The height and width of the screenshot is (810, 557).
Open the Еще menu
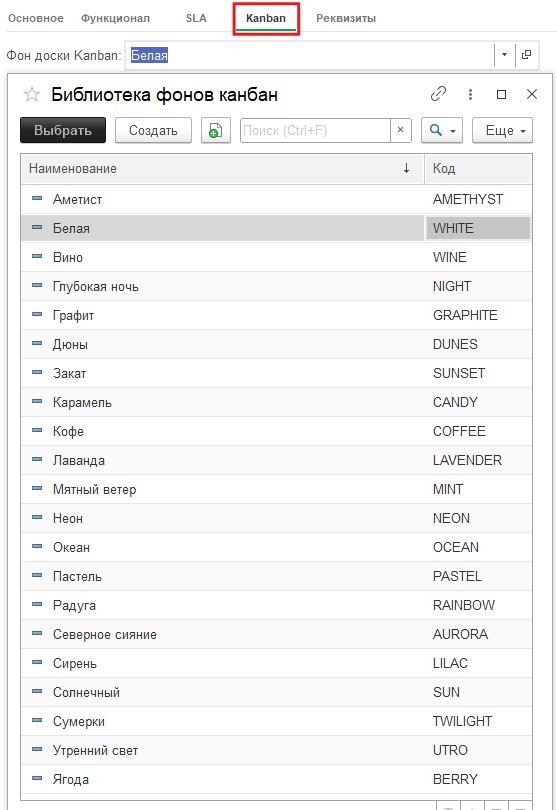pyautogui.click(x=502, y=130)
